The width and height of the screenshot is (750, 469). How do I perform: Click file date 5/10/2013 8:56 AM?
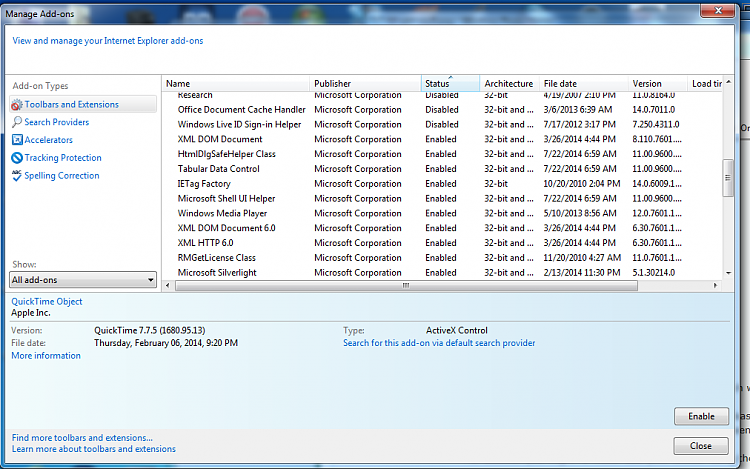click(580, 213)
